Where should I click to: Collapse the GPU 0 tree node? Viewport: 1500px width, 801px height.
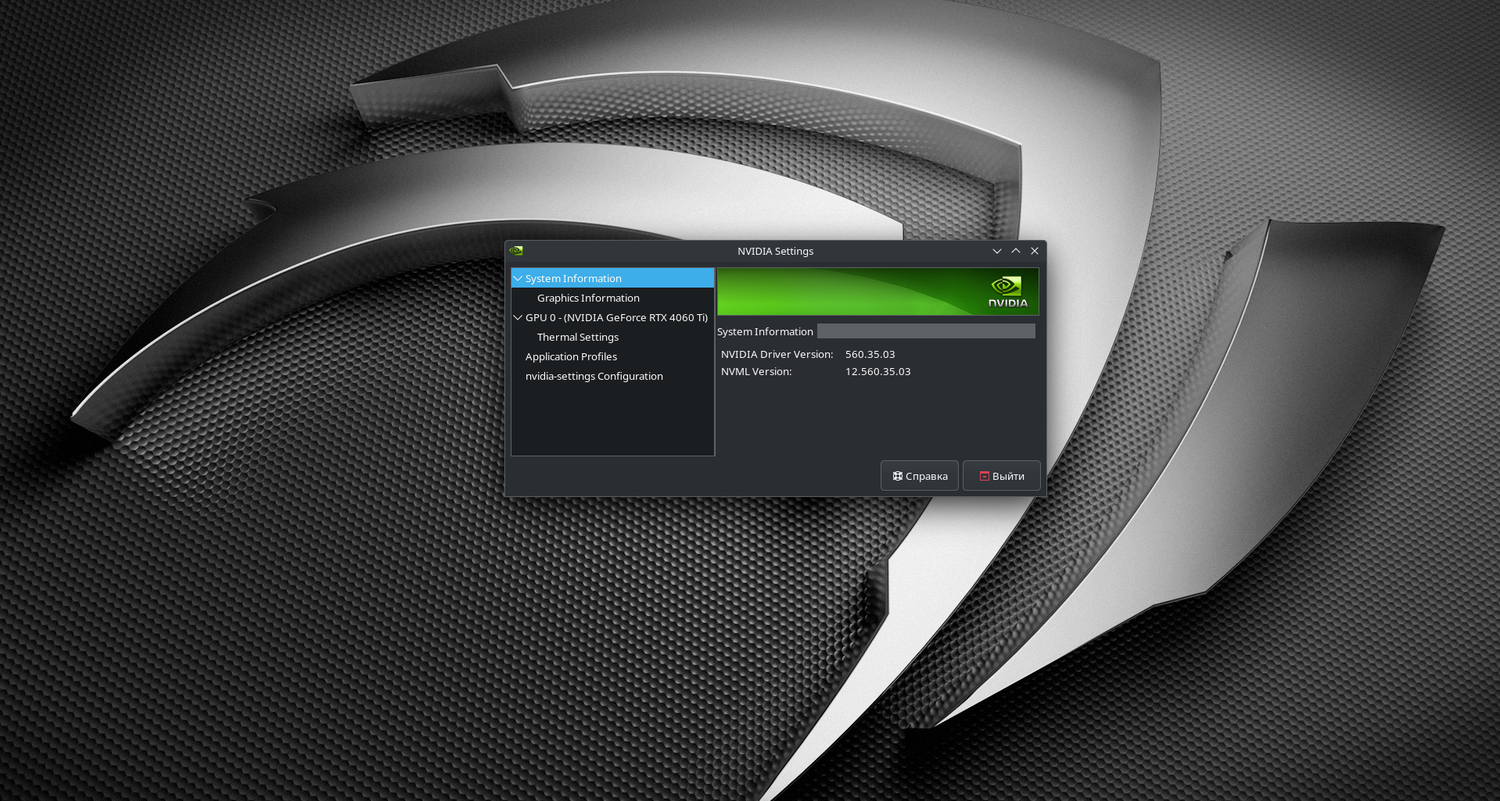518,317
